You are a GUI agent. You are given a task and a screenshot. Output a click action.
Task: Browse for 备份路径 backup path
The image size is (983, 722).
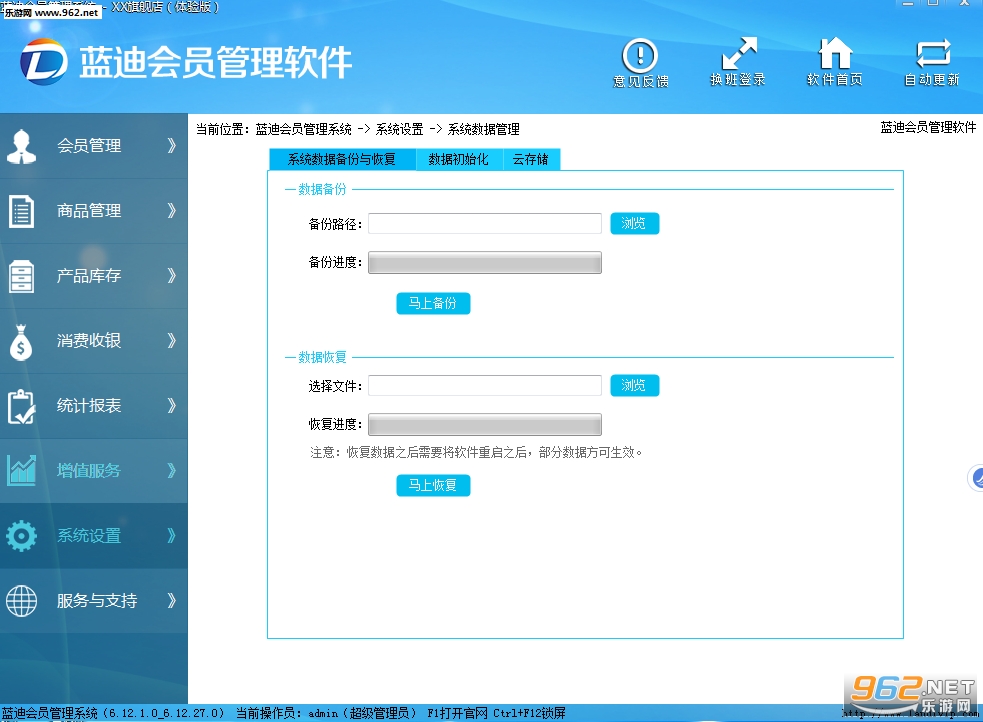click(634, 223)
